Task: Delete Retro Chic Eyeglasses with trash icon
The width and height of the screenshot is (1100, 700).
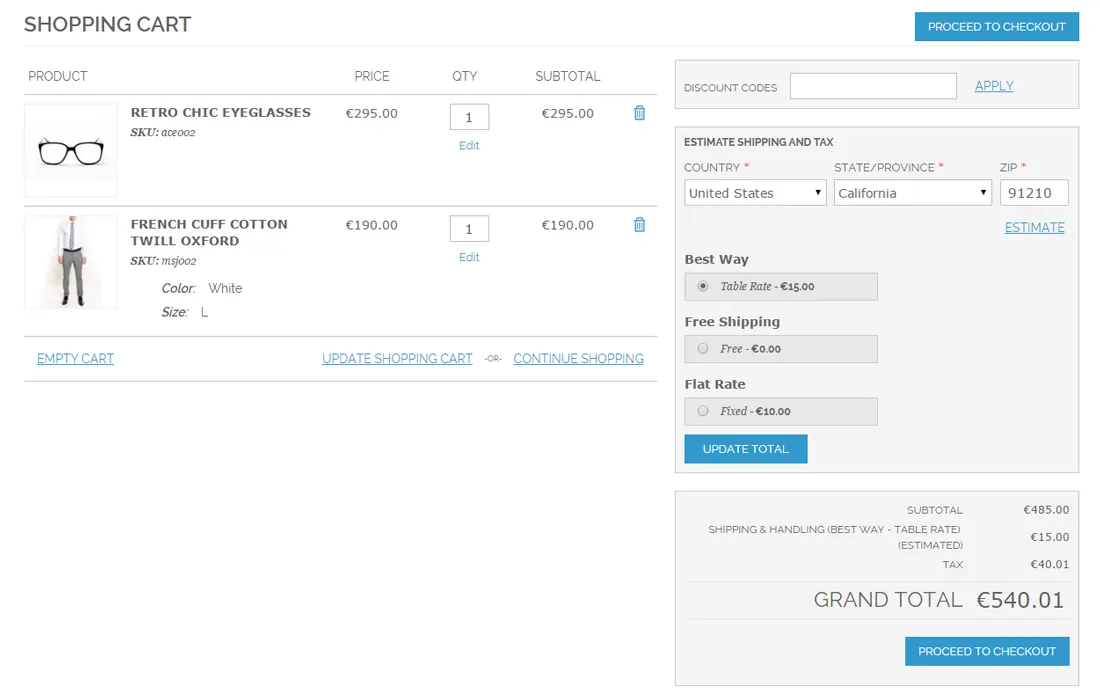Action: point(639,113)
